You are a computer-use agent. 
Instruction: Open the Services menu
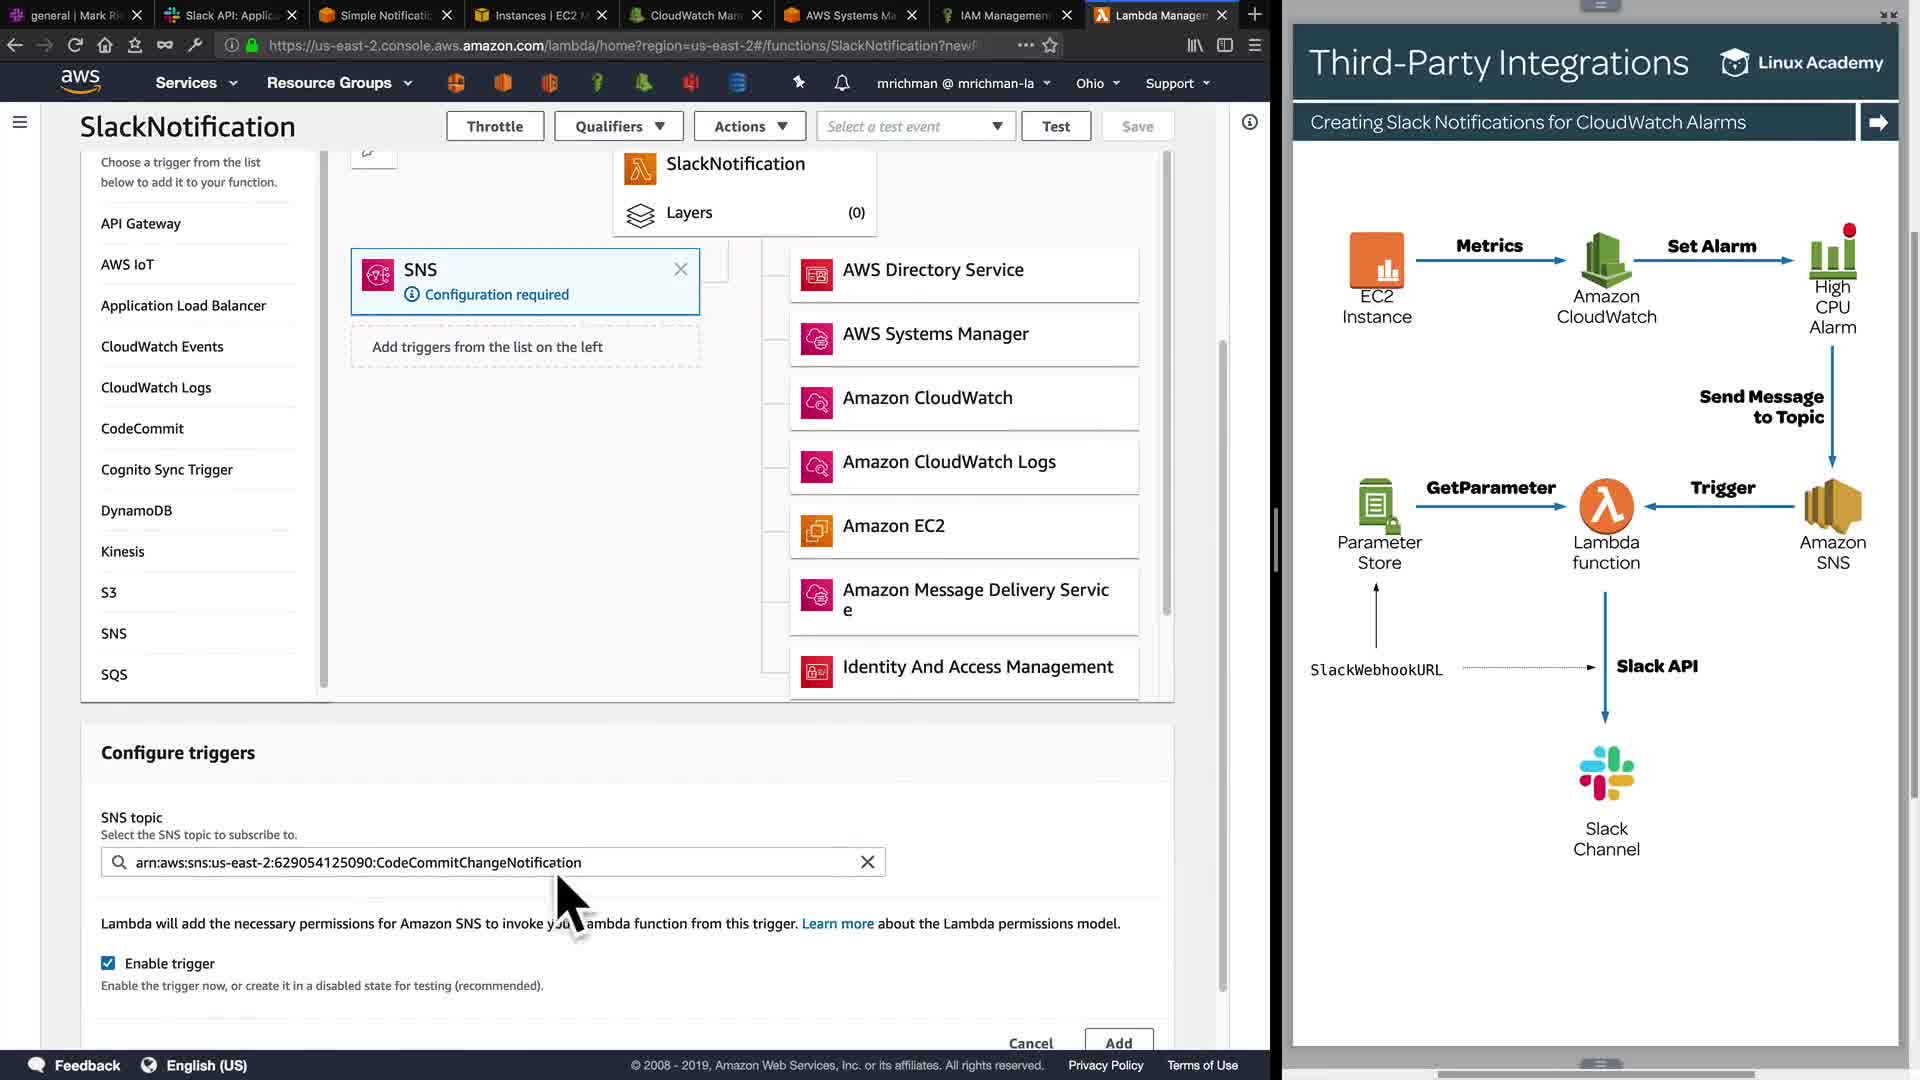click(x=196, y=83)
